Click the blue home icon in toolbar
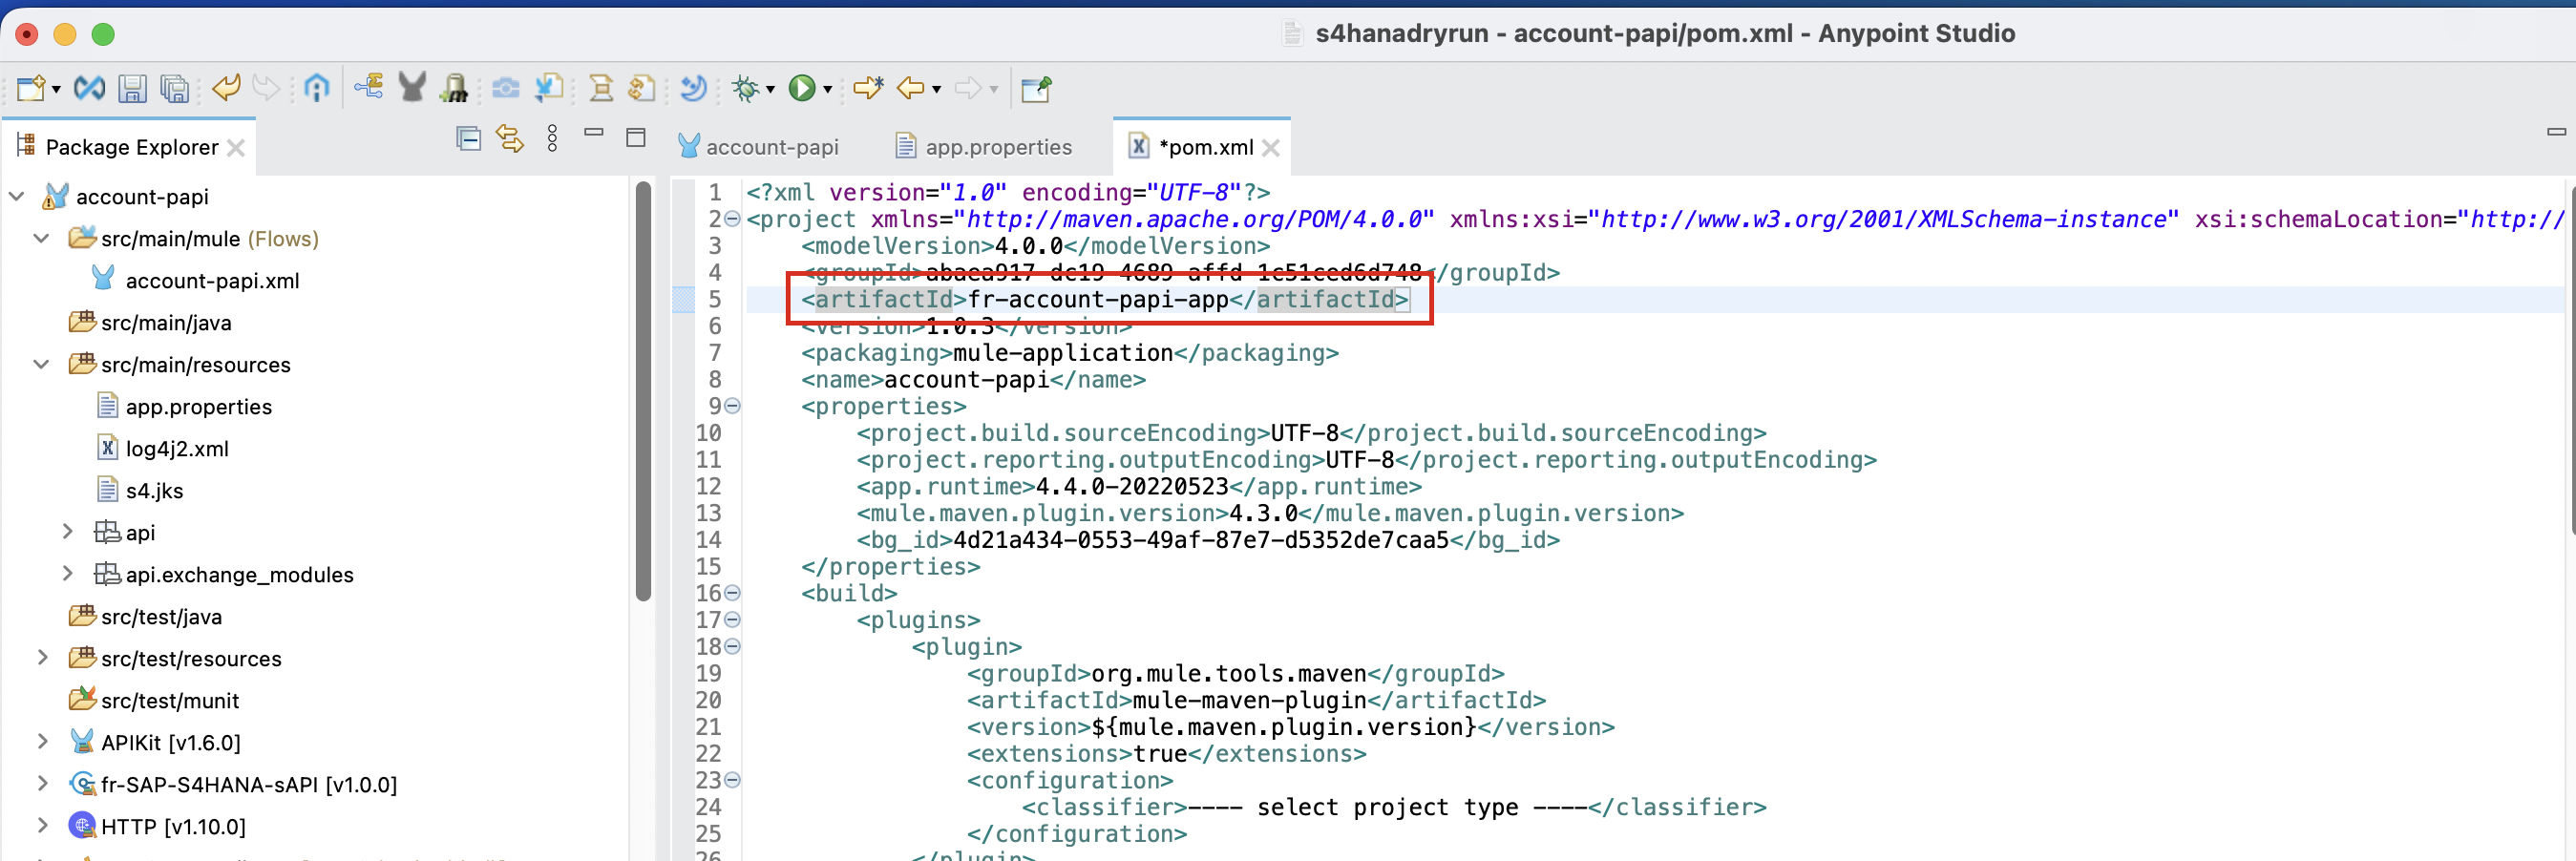Viewport: 2576px width, 861px height. pos(317,89)
